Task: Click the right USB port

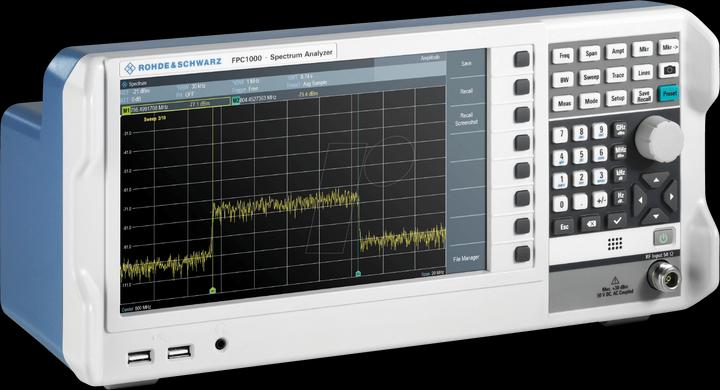Action: pyautogui.click(x=180, y=352)
